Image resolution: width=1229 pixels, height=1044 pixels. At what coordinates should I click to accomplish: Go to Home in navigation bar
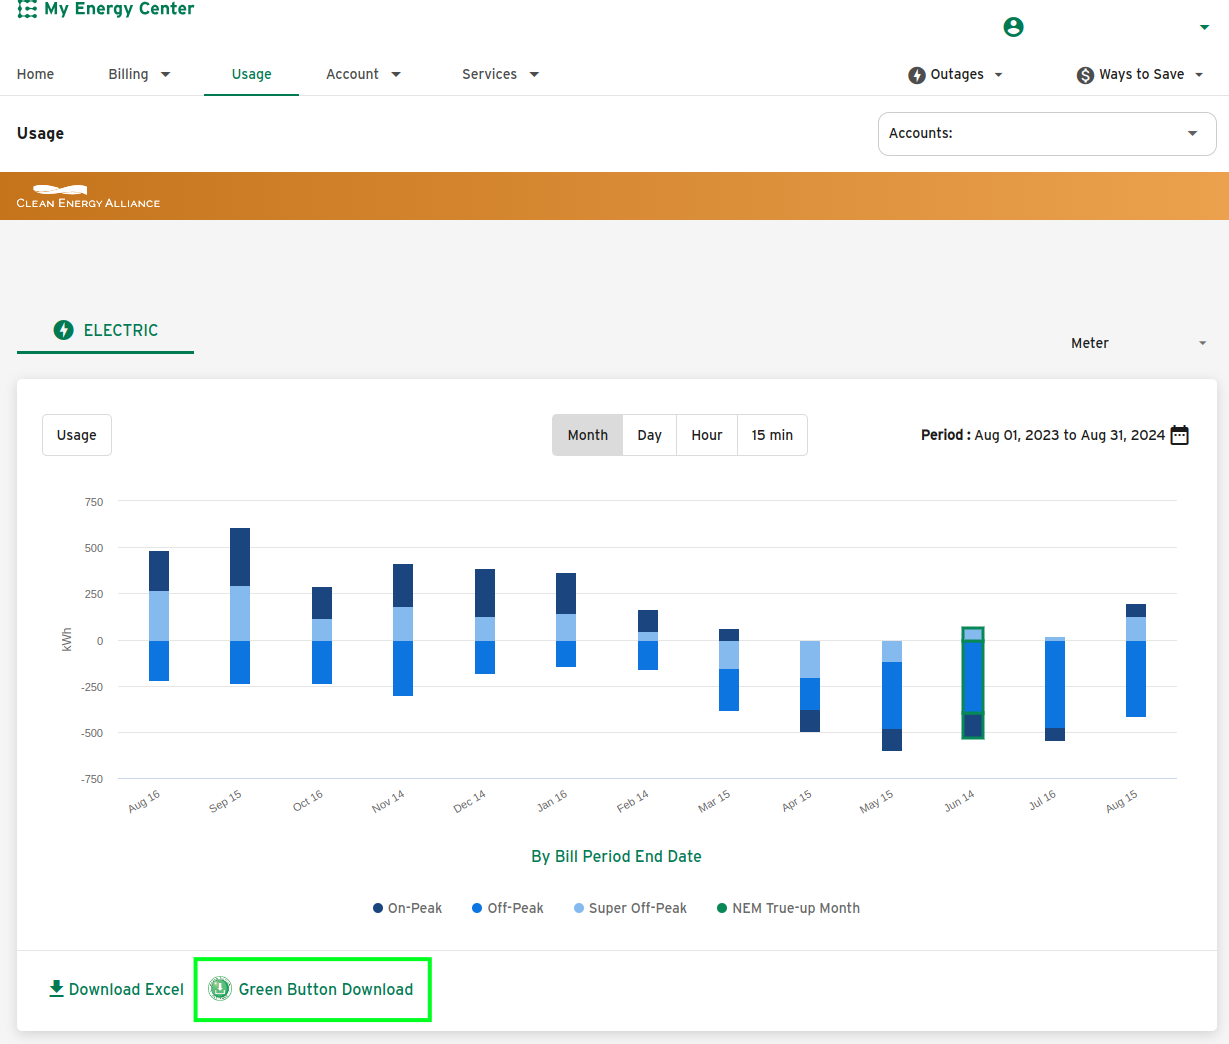click(36, 74)
